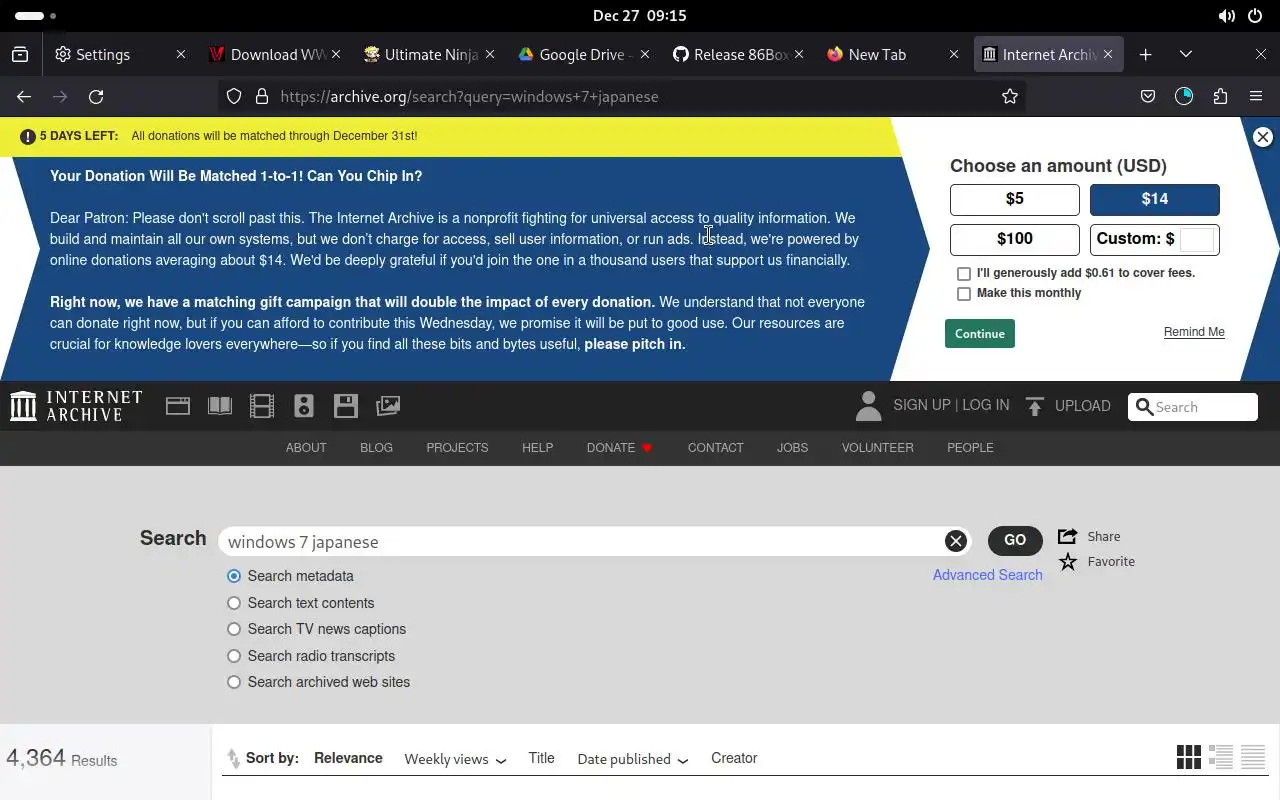
Task: Open the Images icon in archive navbar
Action: pyautogui.click(x=388, y=406)
